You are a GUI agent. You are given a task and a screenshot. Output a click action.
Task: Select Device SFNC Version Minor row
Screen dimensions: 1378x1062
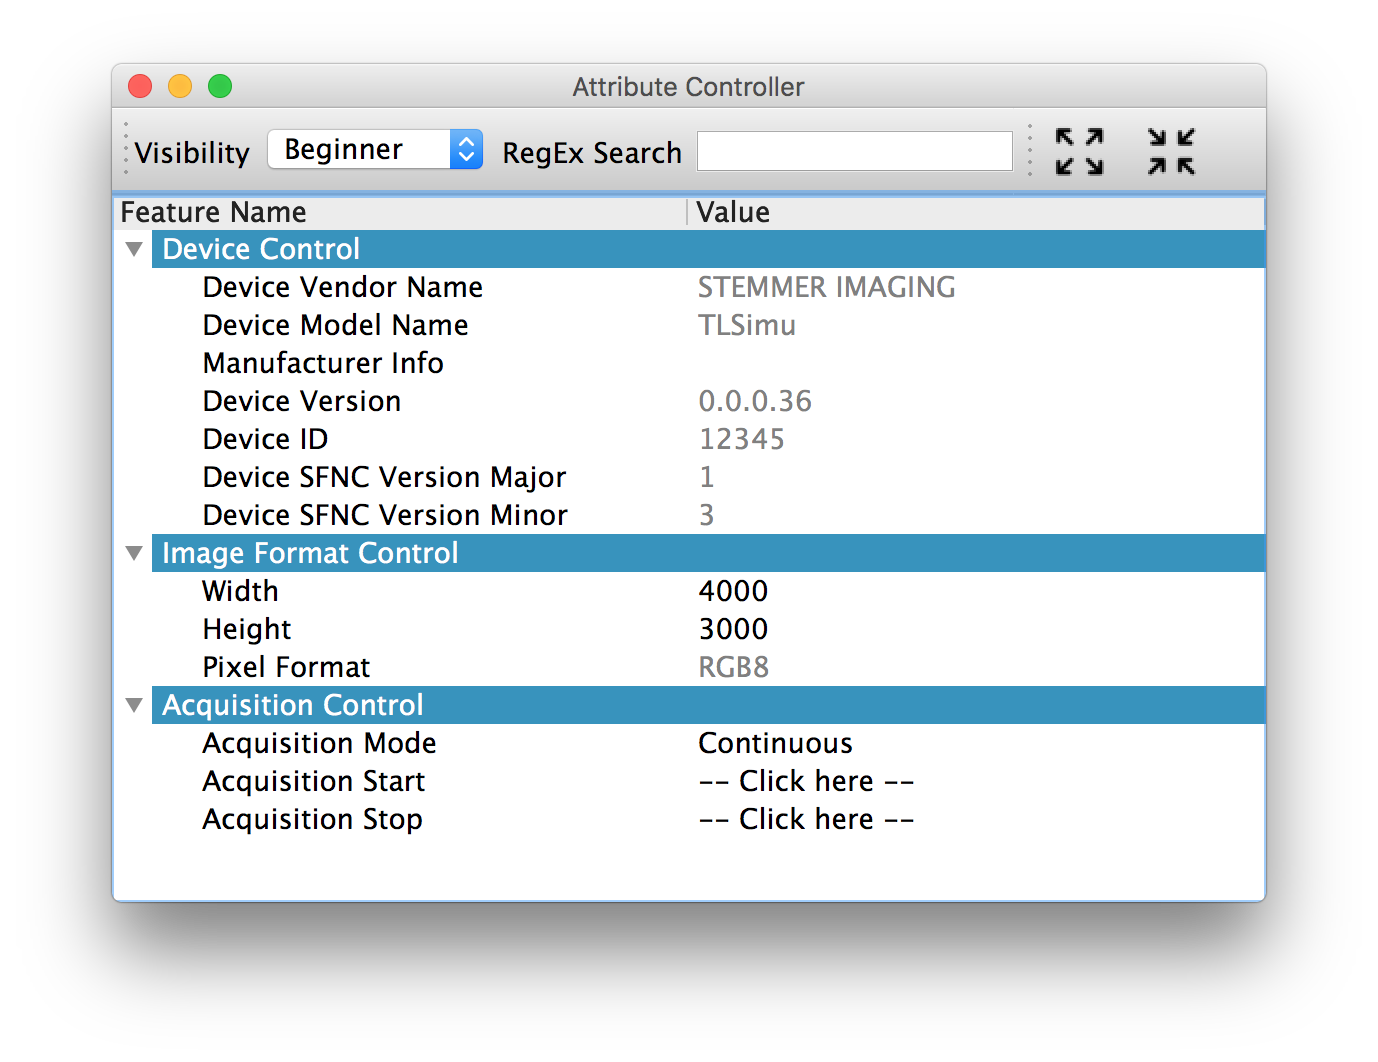point(689,515)
